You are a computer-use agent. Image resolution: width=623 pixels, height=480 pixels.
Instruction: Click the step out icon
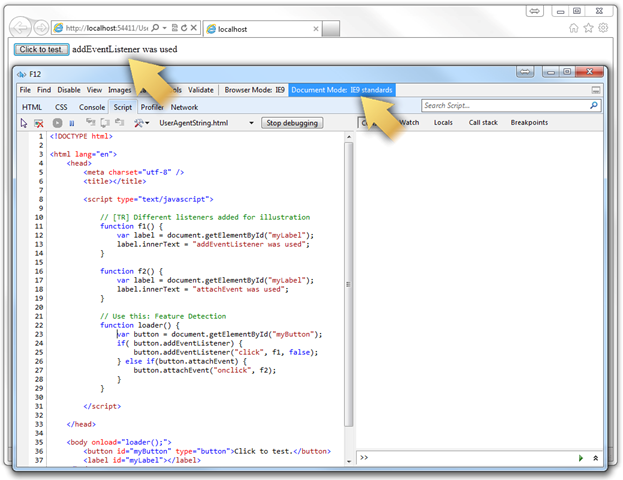point(119,123)
